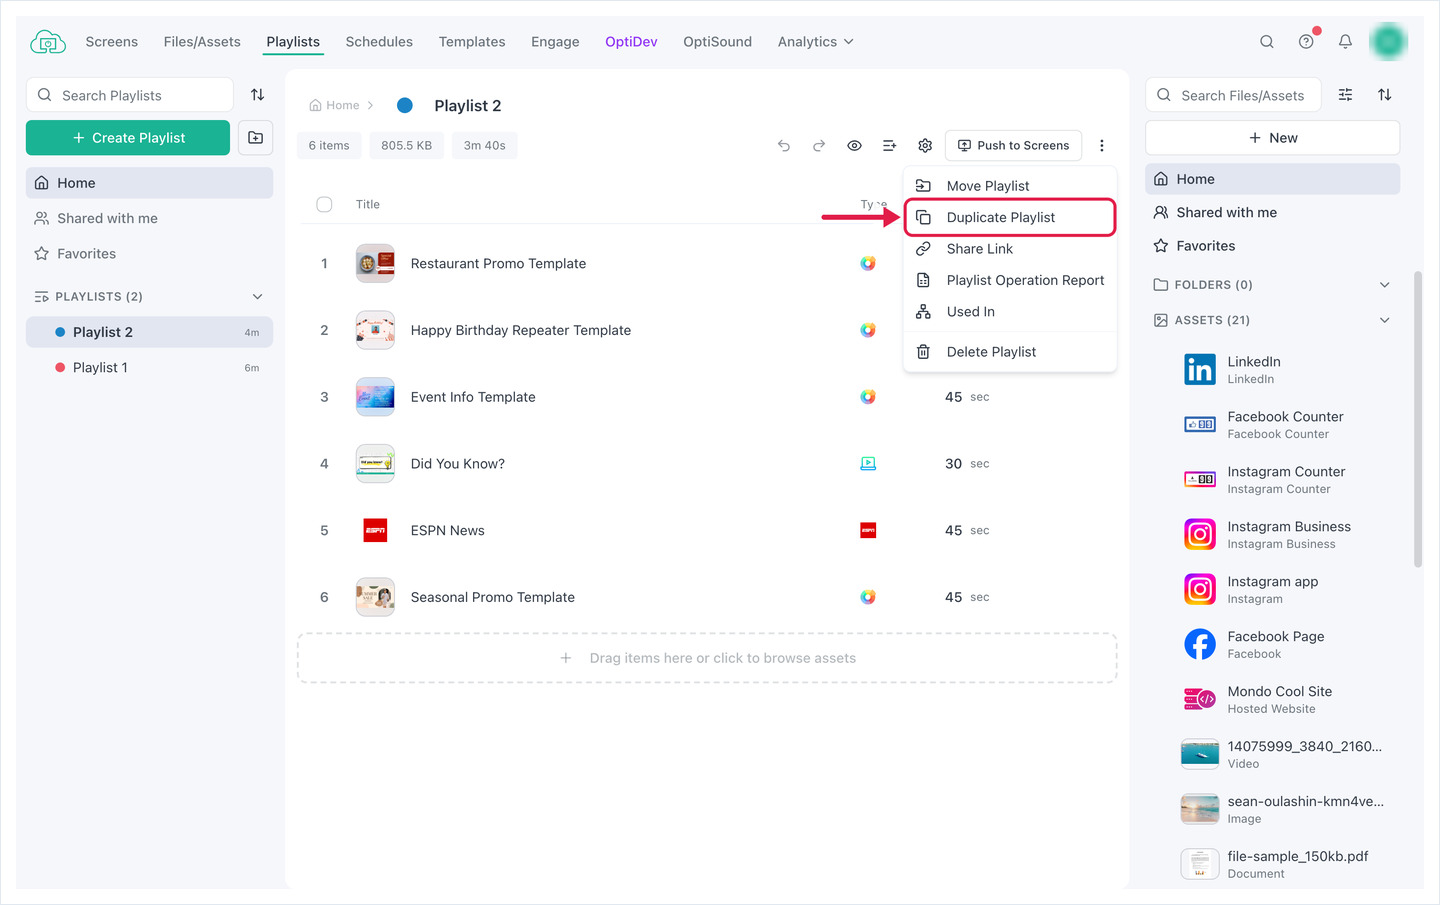
Task: Click the undo arrow in playlist toolbar
Action: (784, 146)
